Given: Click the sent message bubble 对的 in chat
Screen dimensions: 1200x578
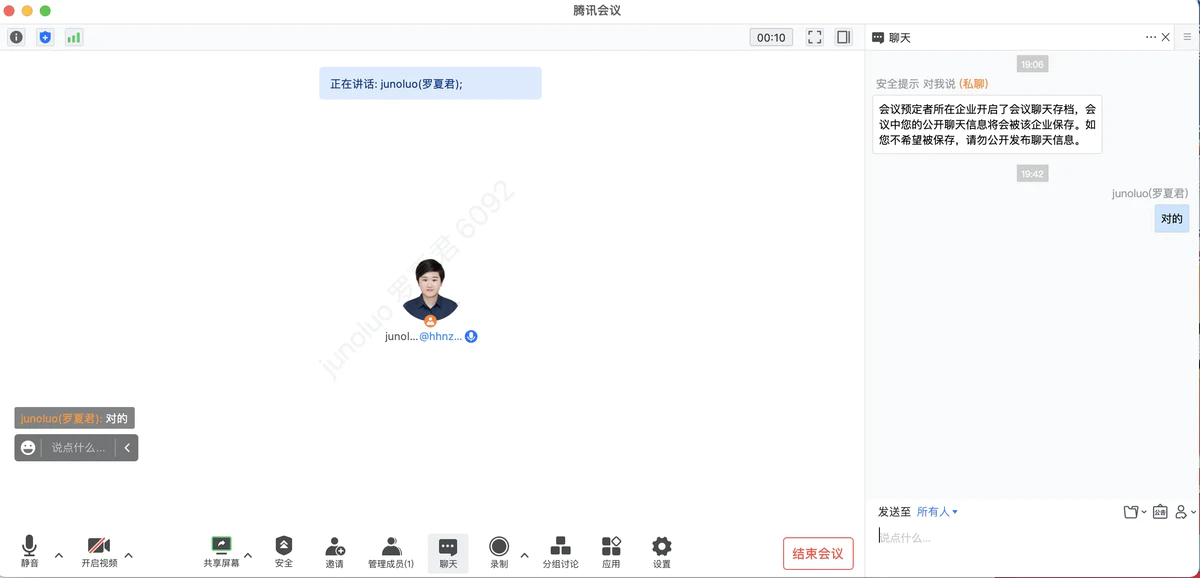Looking at the screenshot, I should click(x=1172, y=219).
